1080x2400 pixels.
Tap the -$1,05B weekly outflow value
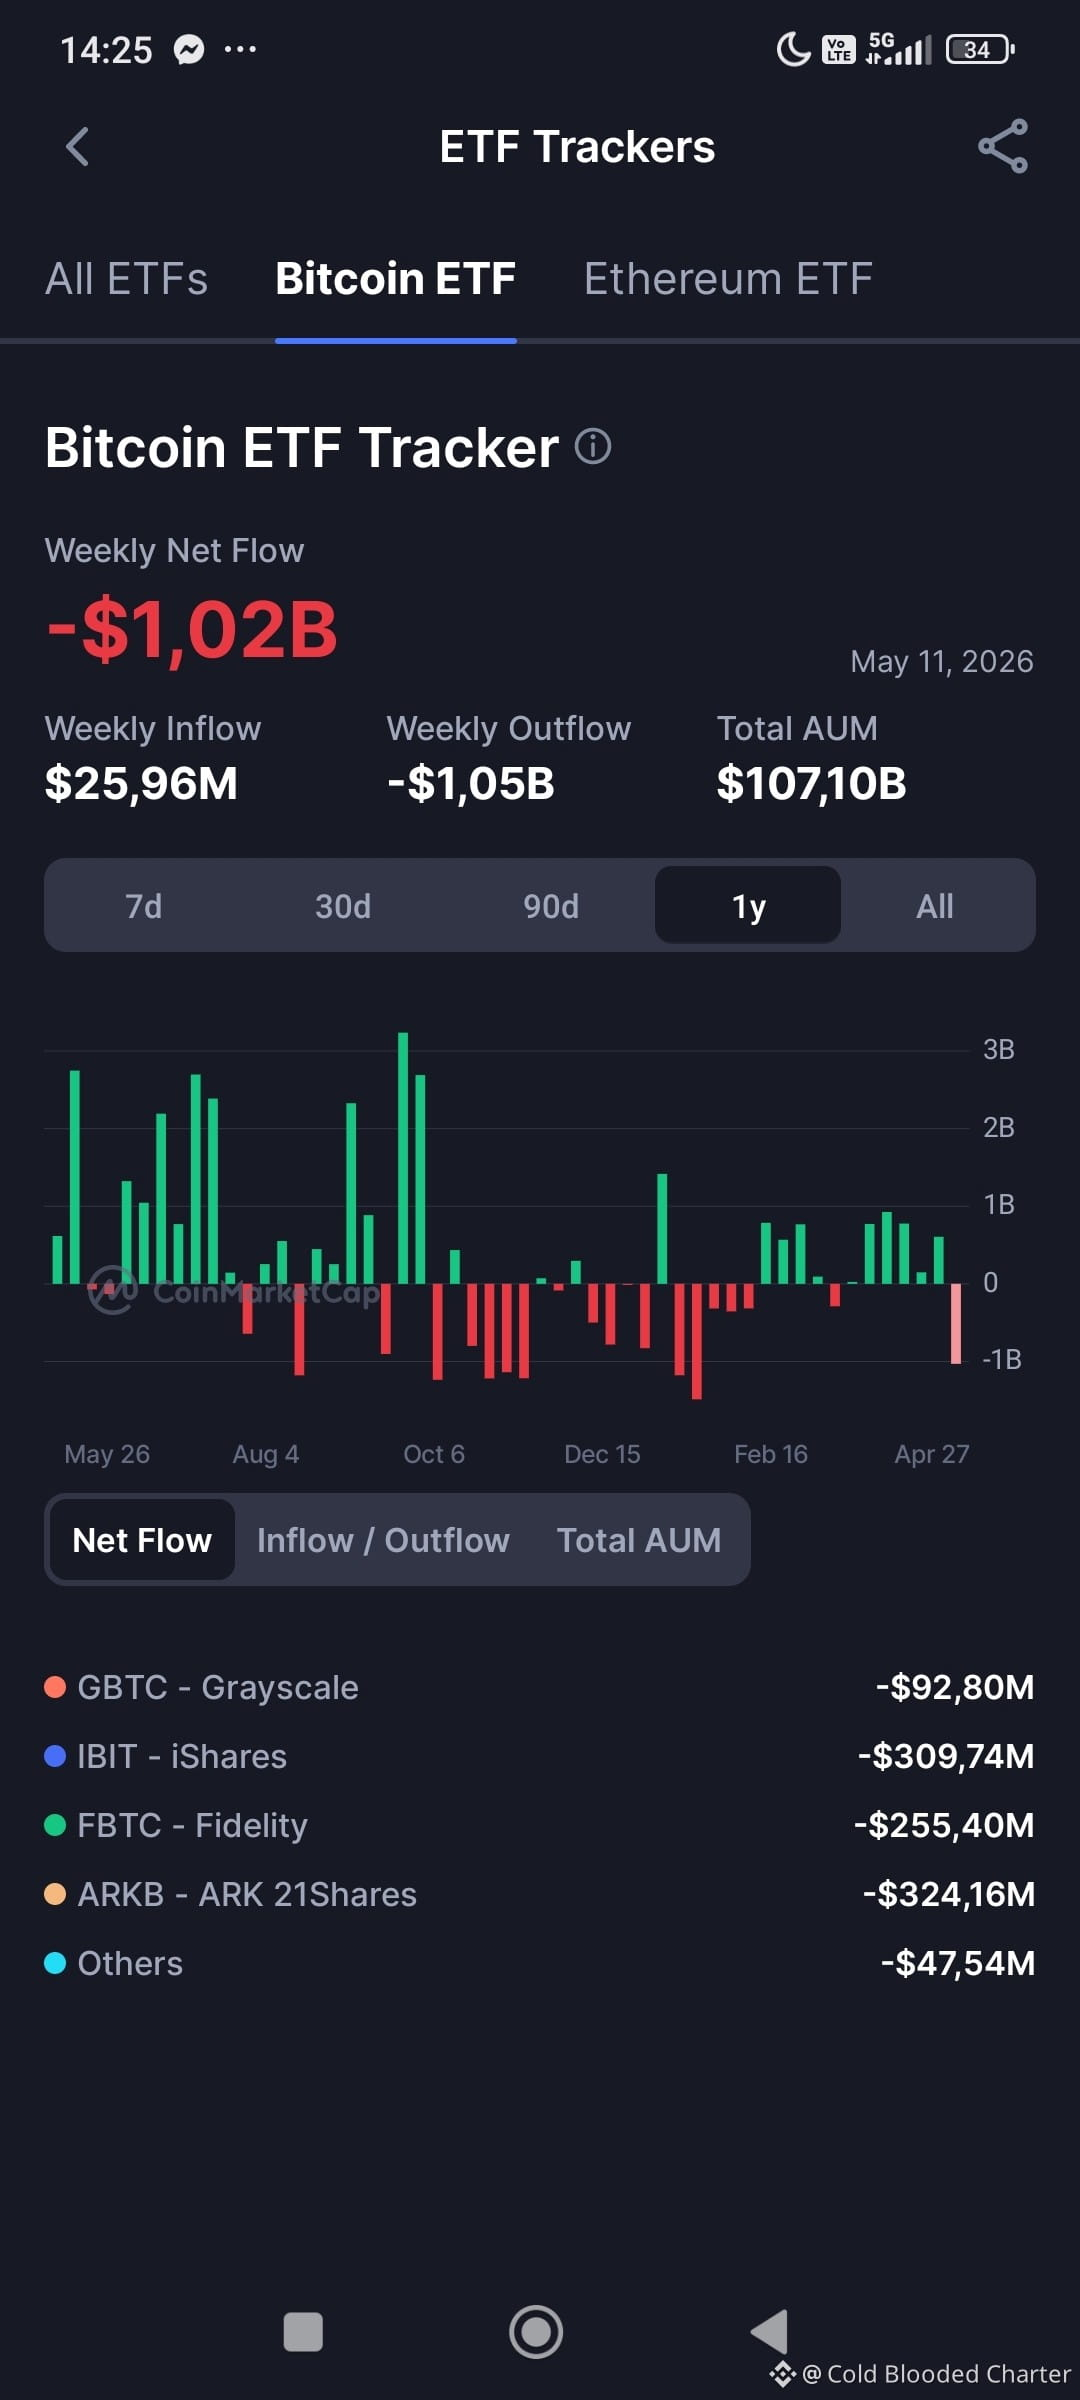(471, 783)
